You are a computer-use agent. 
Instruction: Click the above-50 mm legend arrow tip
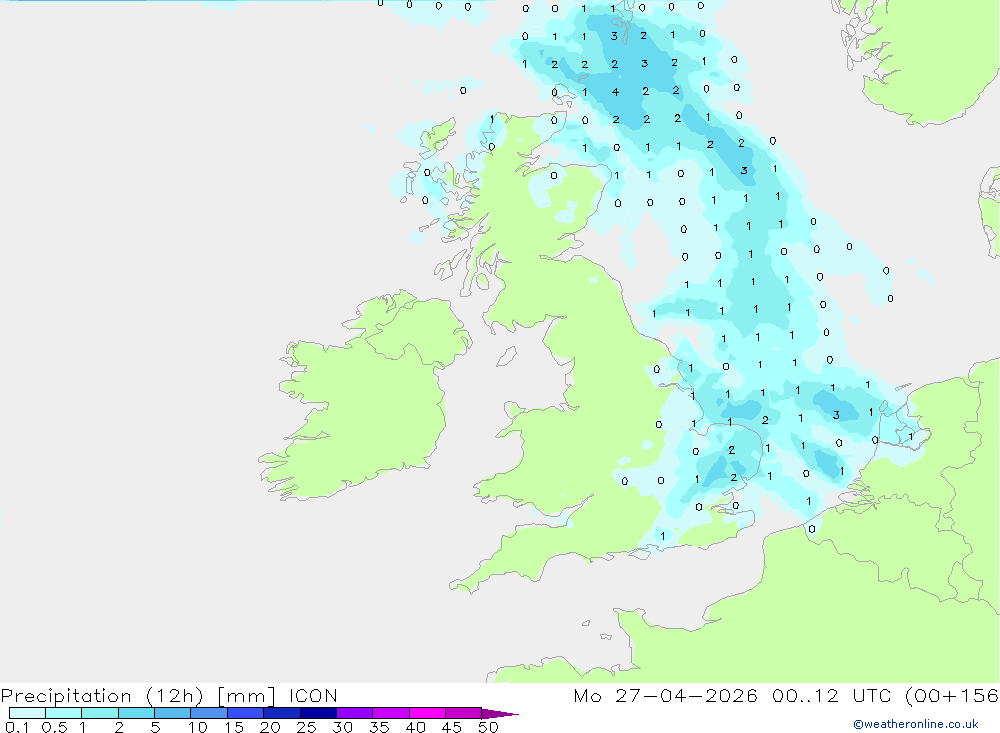point(500,713)
